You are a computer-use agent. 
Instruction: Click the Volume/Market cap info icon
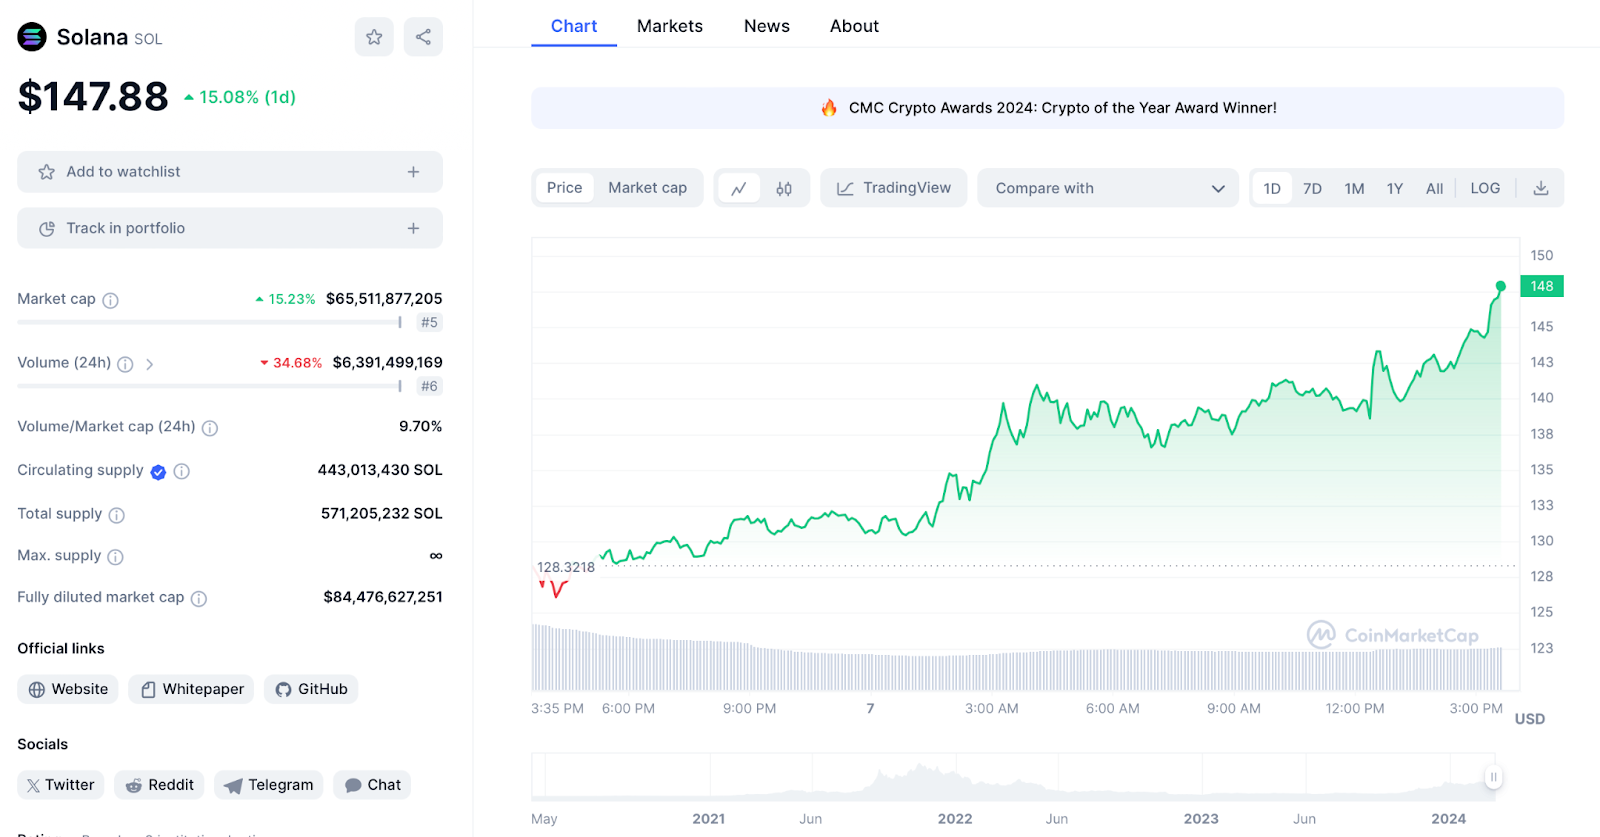point(210,428)
